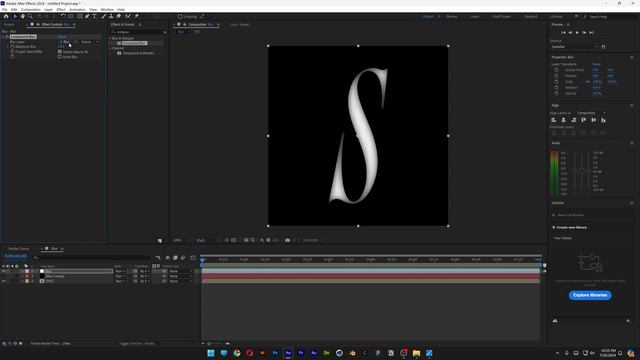
Task: Select the Puppet Pin tool
Action: pyautogui.click(x=137, y=16)
